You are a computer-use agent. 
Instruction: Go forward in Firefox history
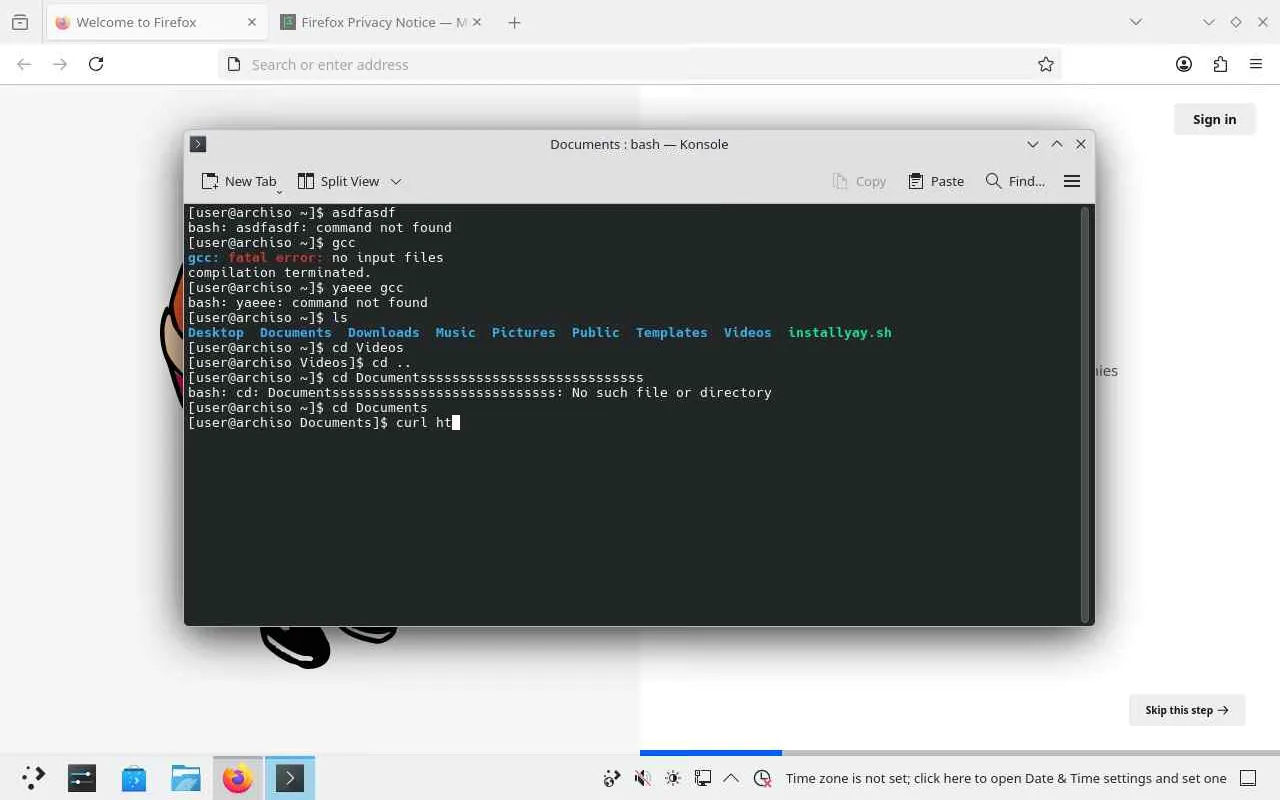point(60,64)
